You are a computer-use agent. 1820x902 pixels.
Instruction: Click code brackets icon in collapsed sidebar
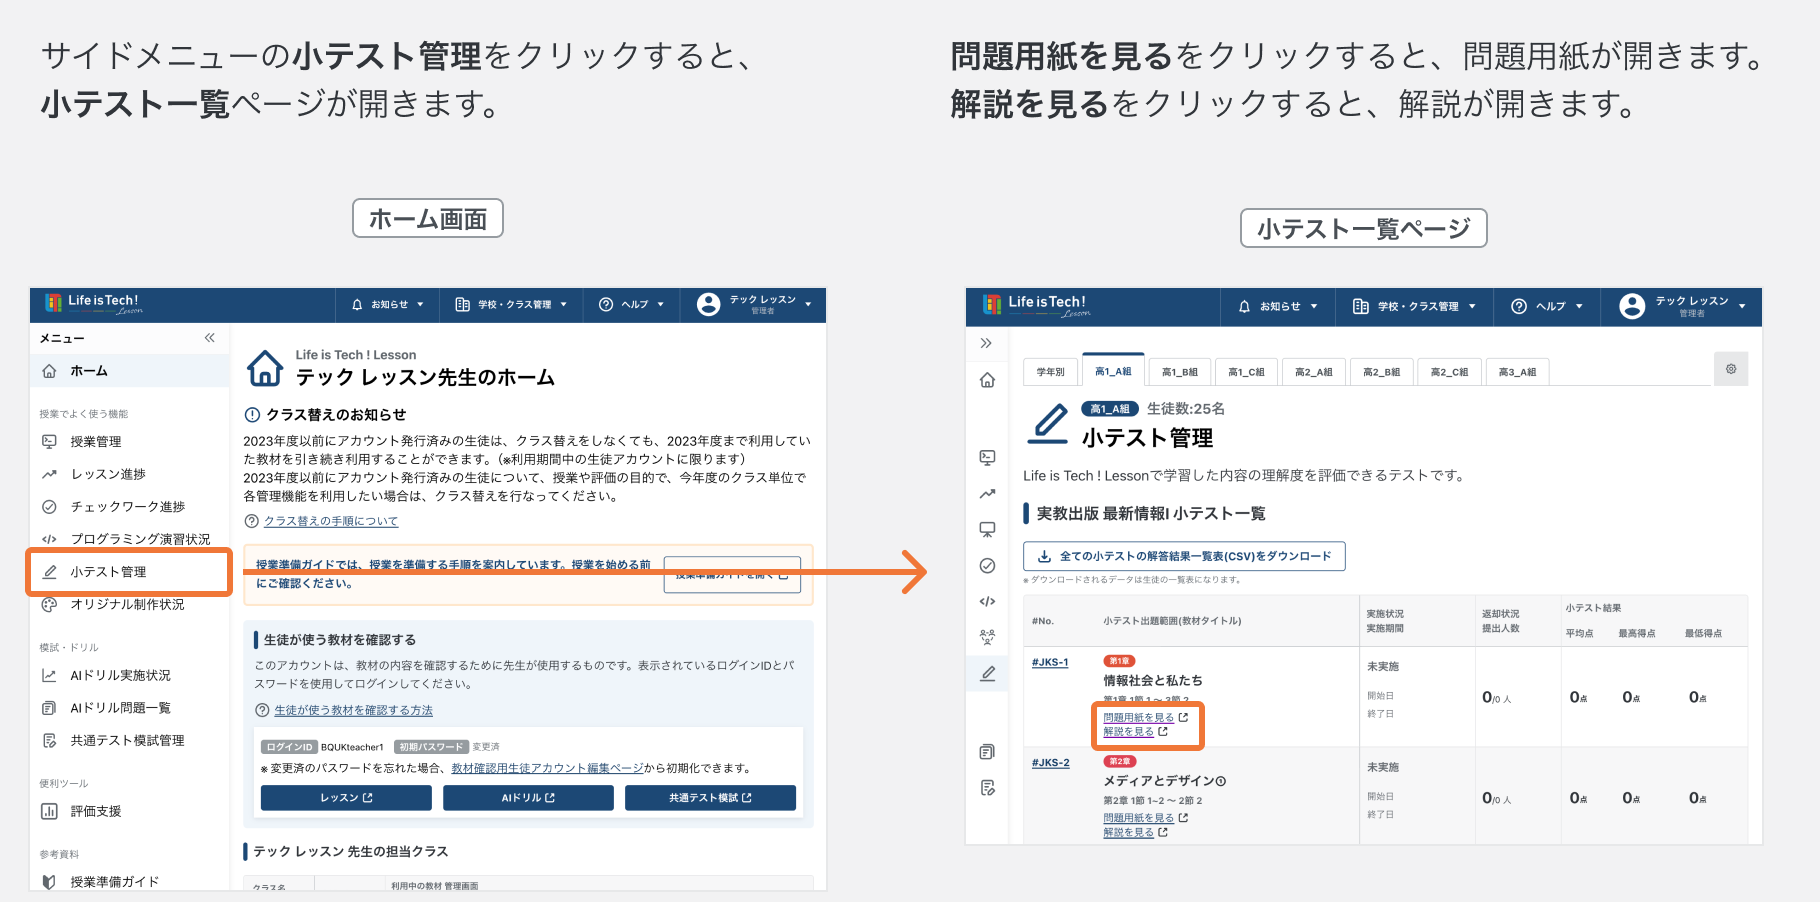point(987,601)
